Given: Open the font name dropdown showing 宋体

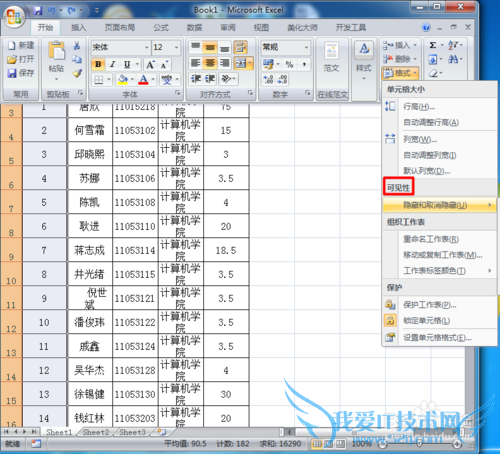Looking at the screenshot, I should 146,47.
